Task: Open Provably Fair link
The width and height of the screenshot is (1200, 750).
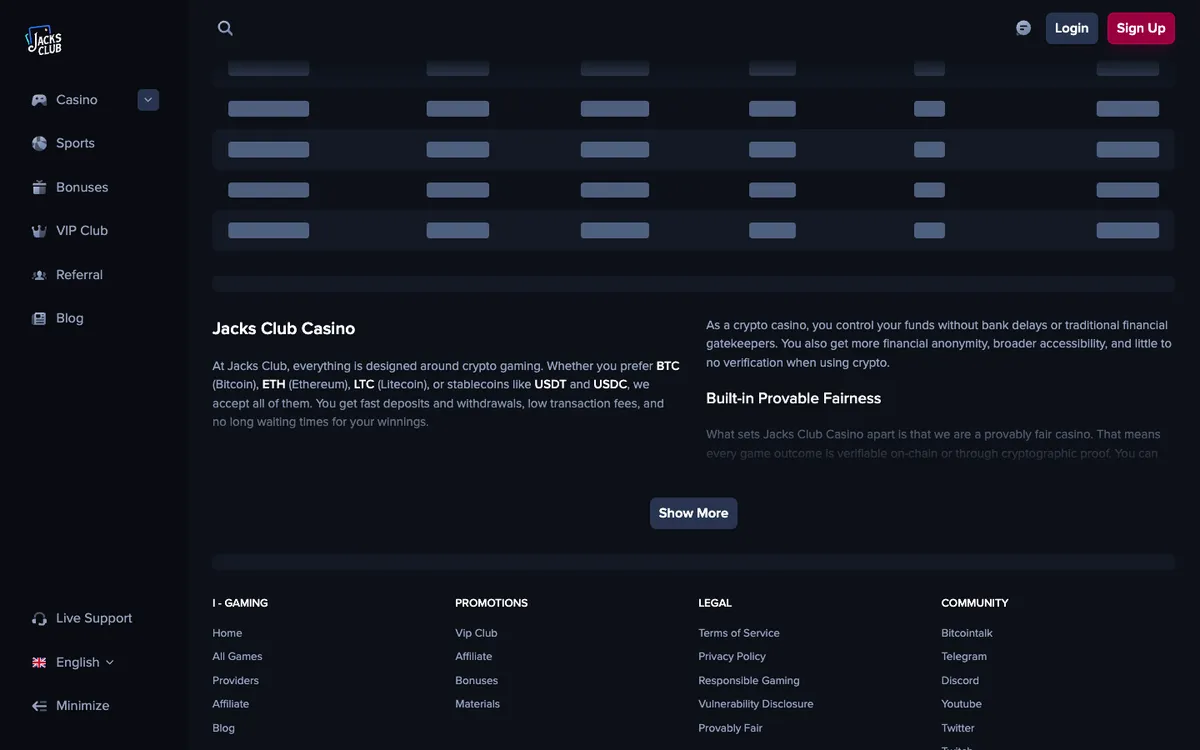Action: click(730, 728)
